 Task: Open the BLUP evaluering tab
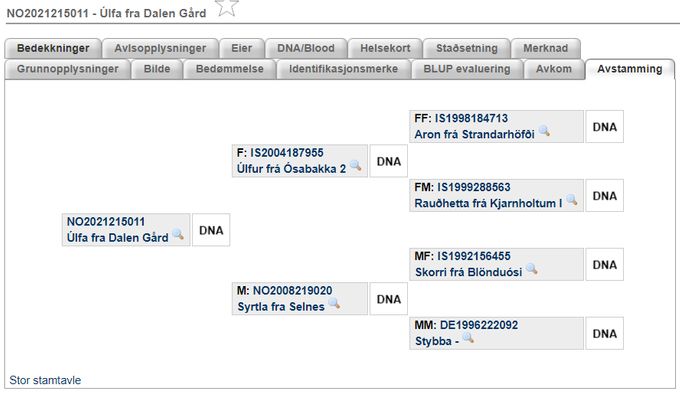(x=467, y=69)
